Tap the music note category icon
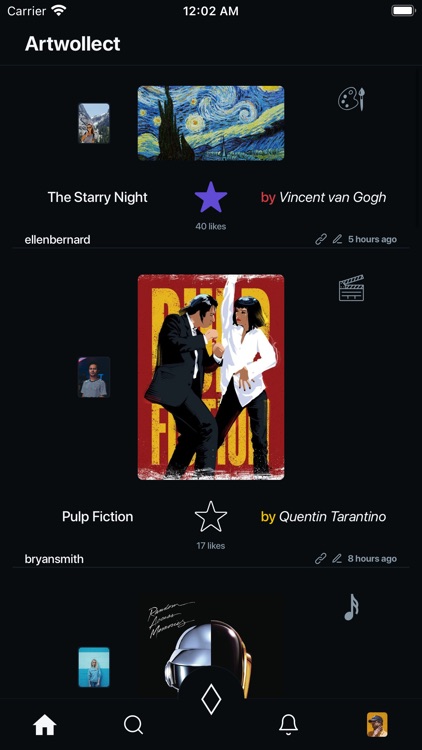The height and width of the screenshot is (750, 422). (351, 607)
